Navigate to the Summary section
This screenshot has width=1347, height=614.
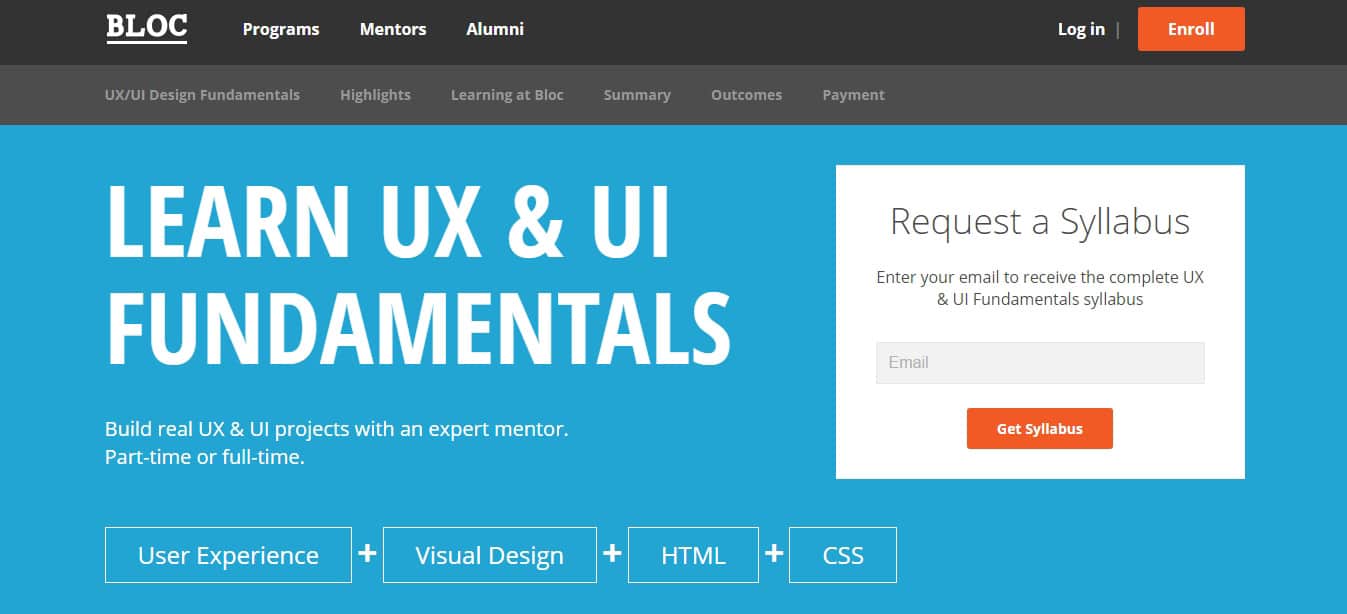637,95
